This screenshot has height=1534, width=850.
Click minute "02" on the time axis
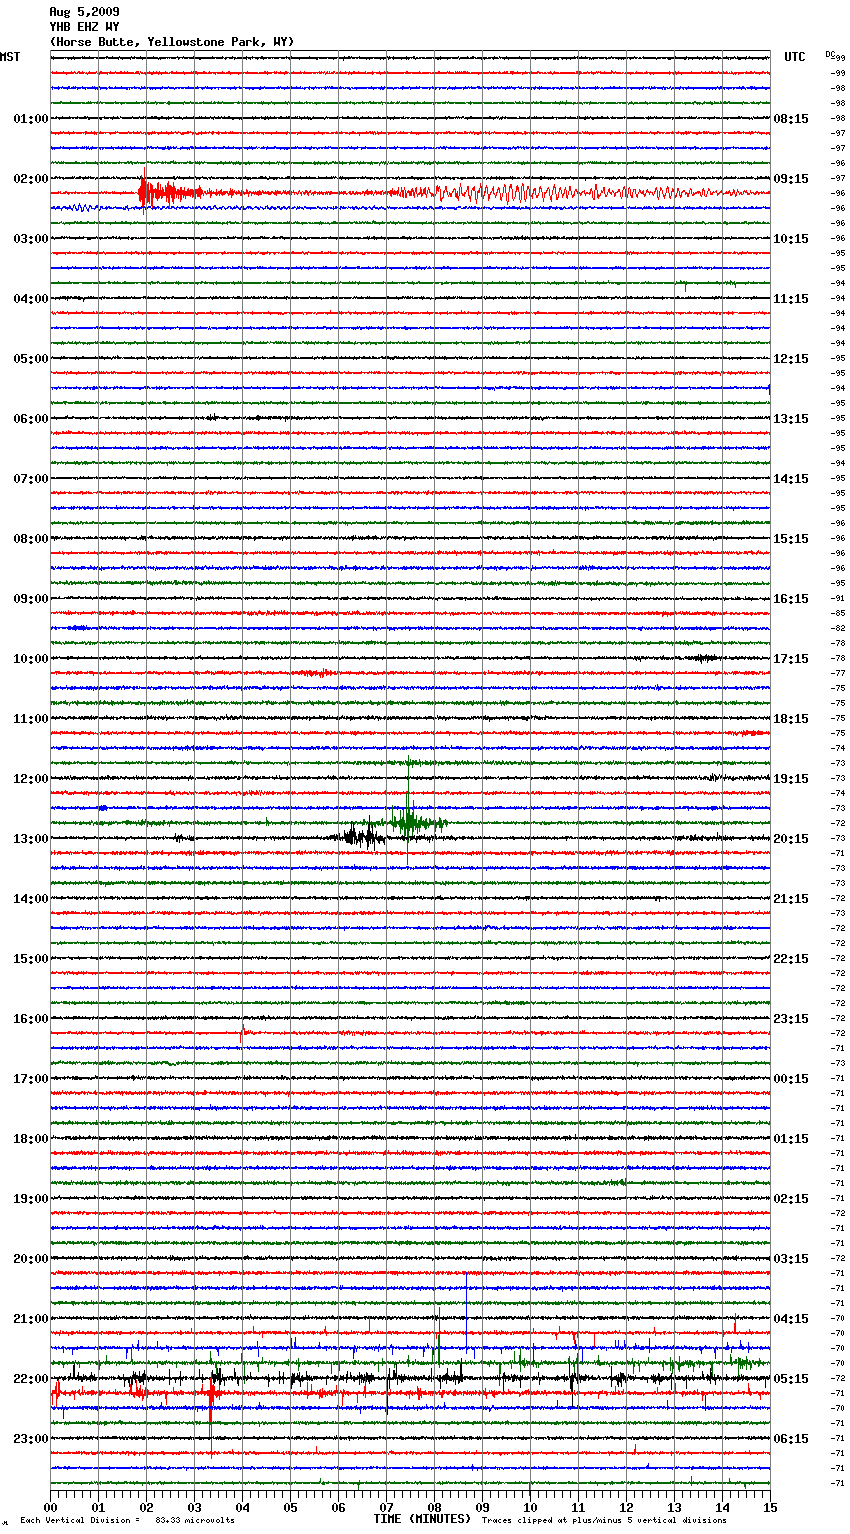tap(147, 1507)
